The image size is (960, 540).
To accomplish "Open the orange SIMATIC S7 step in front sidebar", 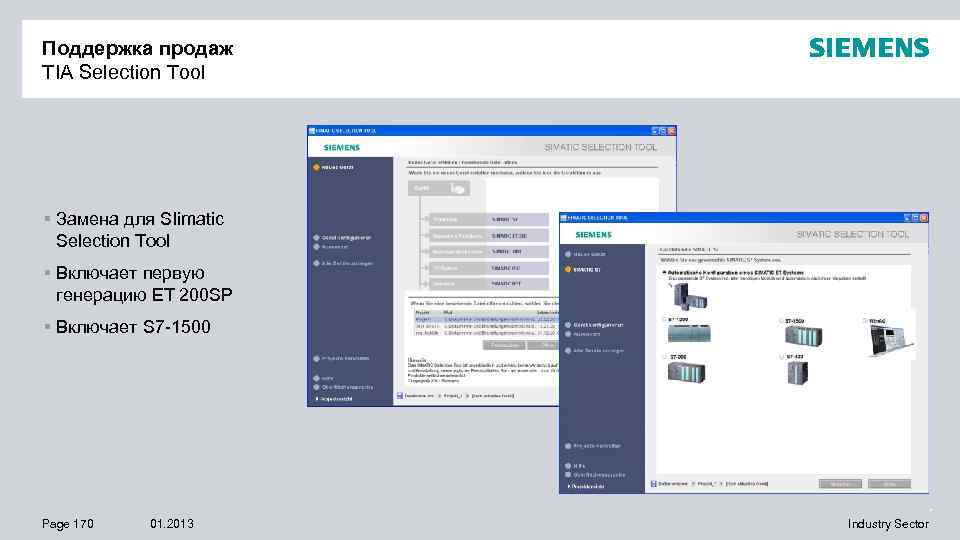I will (582, 269).
